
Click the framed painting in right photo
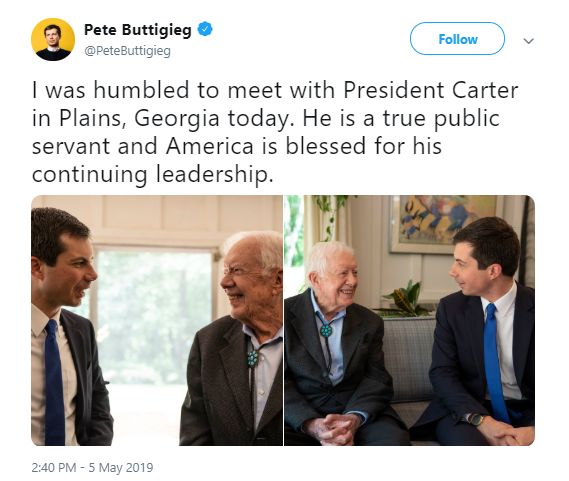pyautogui.click(x=445, y=224)
